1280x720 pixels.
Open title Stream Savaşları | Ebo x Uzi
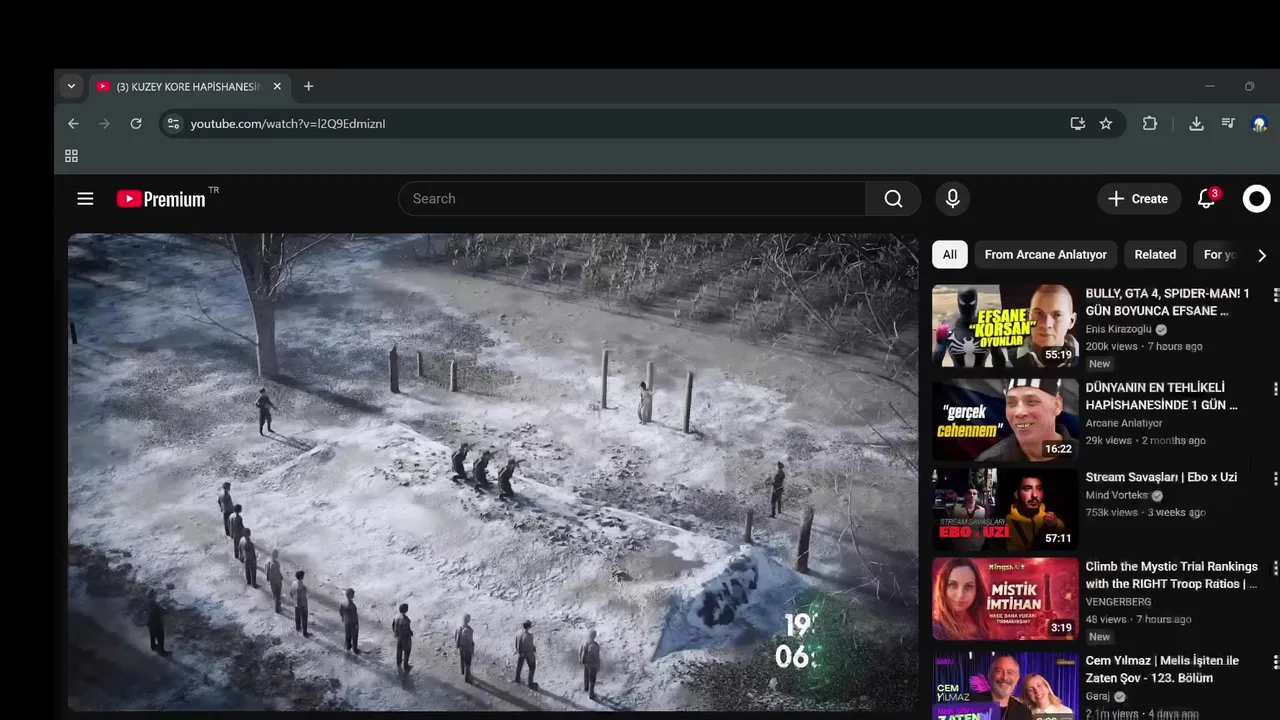point(1161,477)
